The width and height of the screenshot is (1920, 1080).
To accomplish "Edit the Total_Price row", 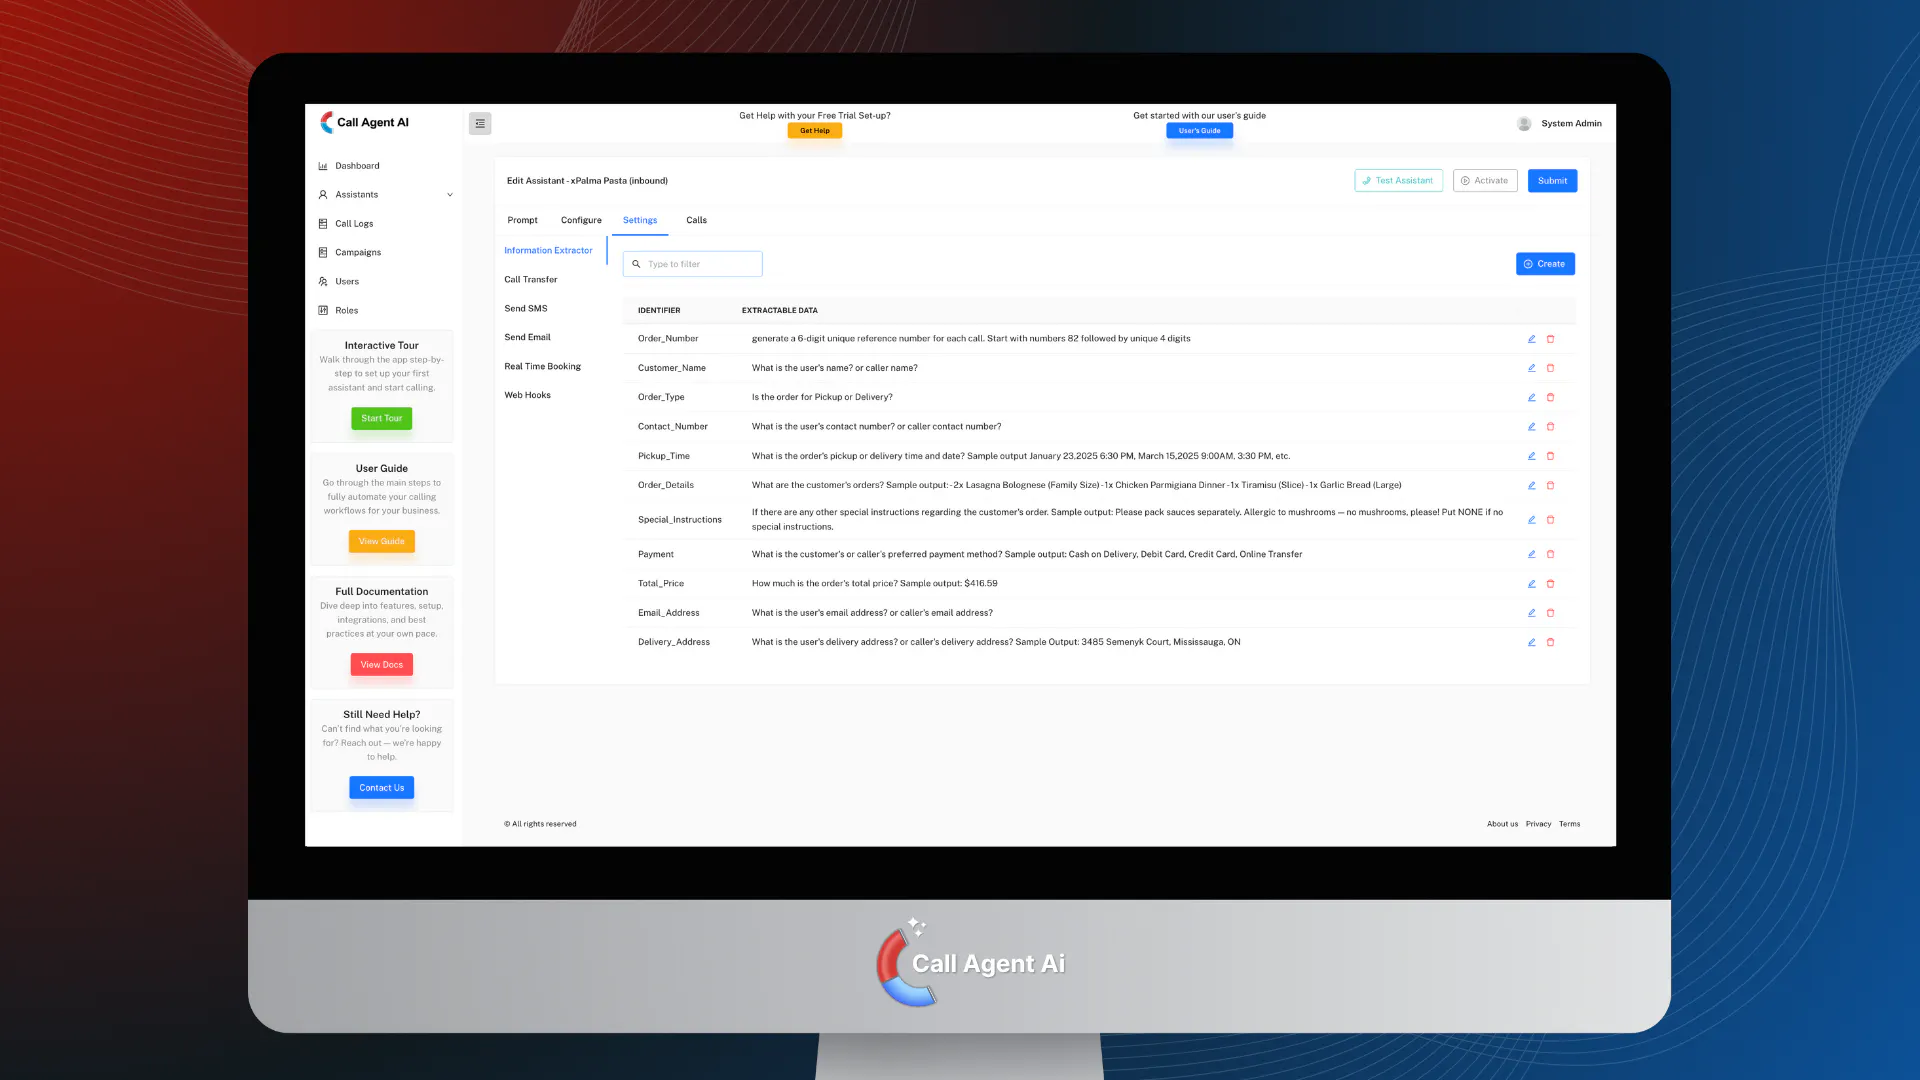I will 1531,583.
